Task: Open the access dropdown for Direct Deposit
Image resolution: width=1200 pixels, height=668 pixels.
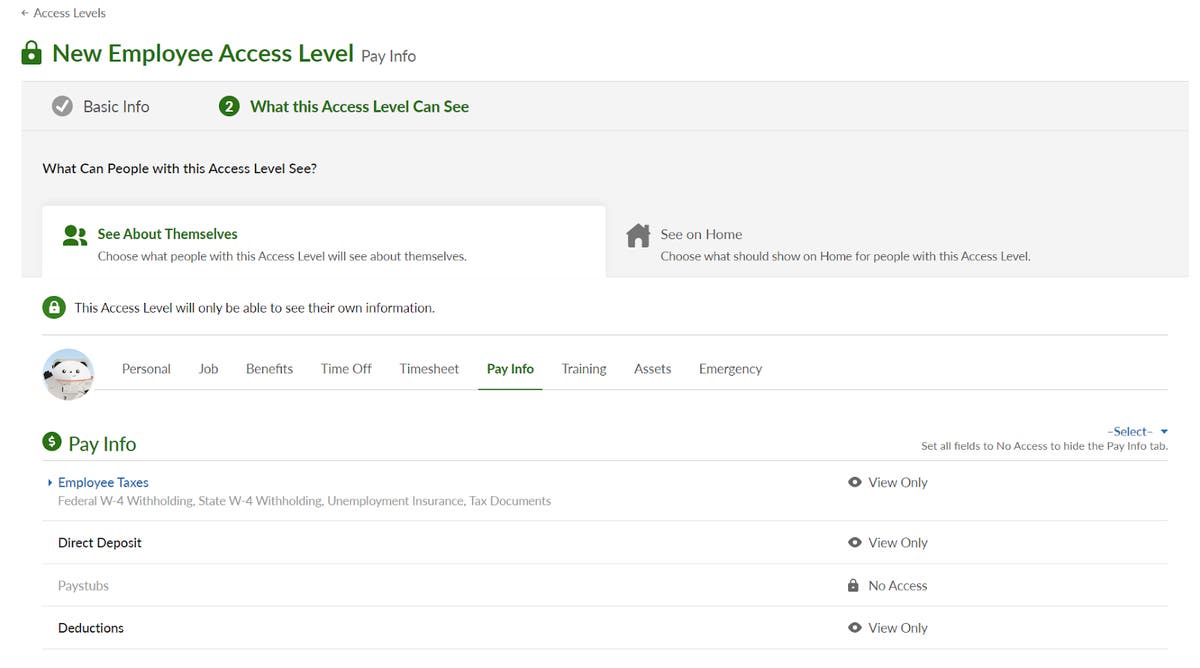Action: tap(888, 542)
